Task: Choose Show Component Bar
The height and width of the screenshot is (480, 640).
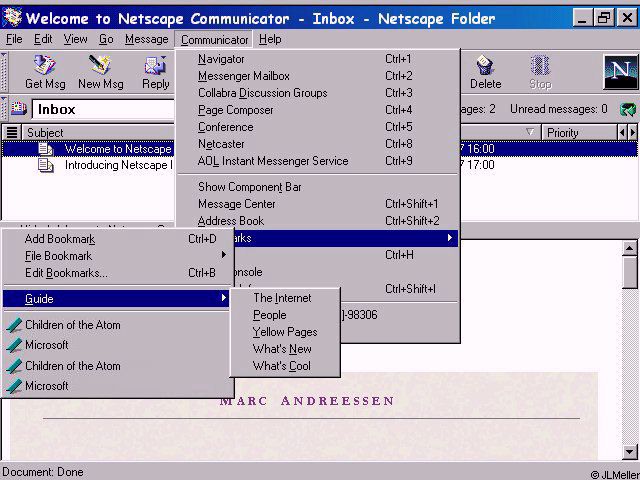Action: pyautogui.click(x=318, y=187)
